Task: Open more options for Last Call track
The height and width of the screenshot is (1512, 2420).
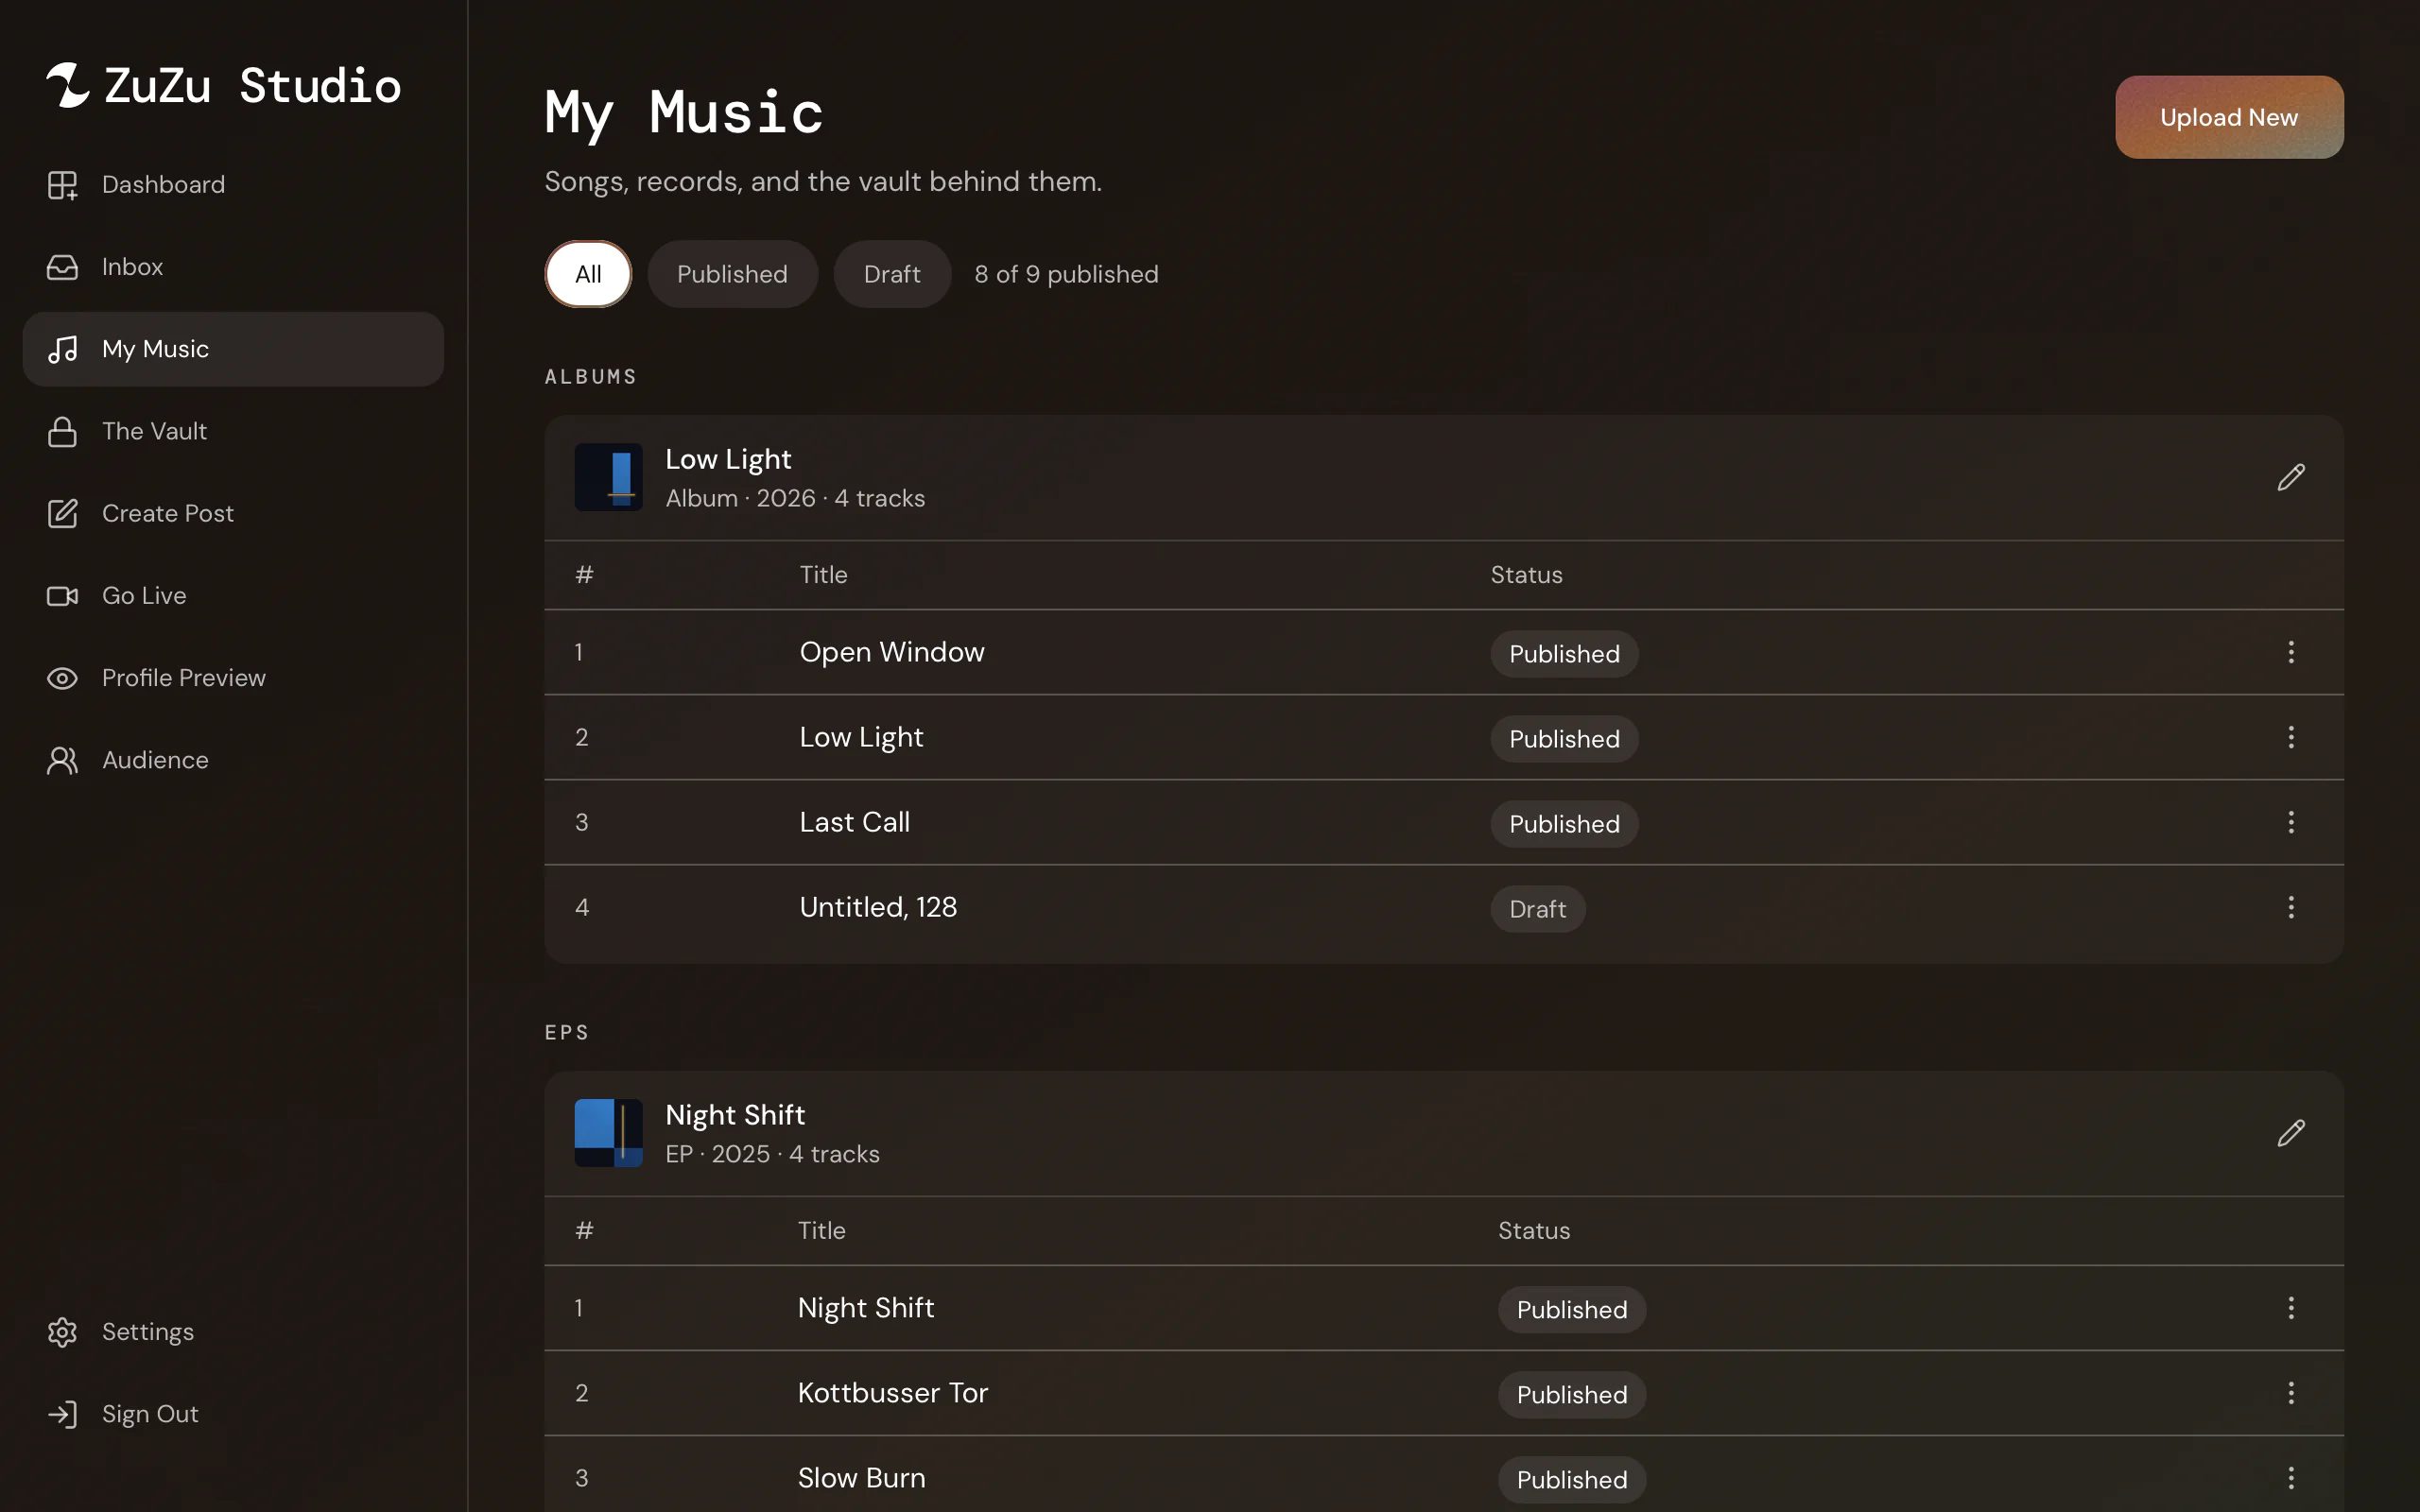Action: tap(2291, 822)
